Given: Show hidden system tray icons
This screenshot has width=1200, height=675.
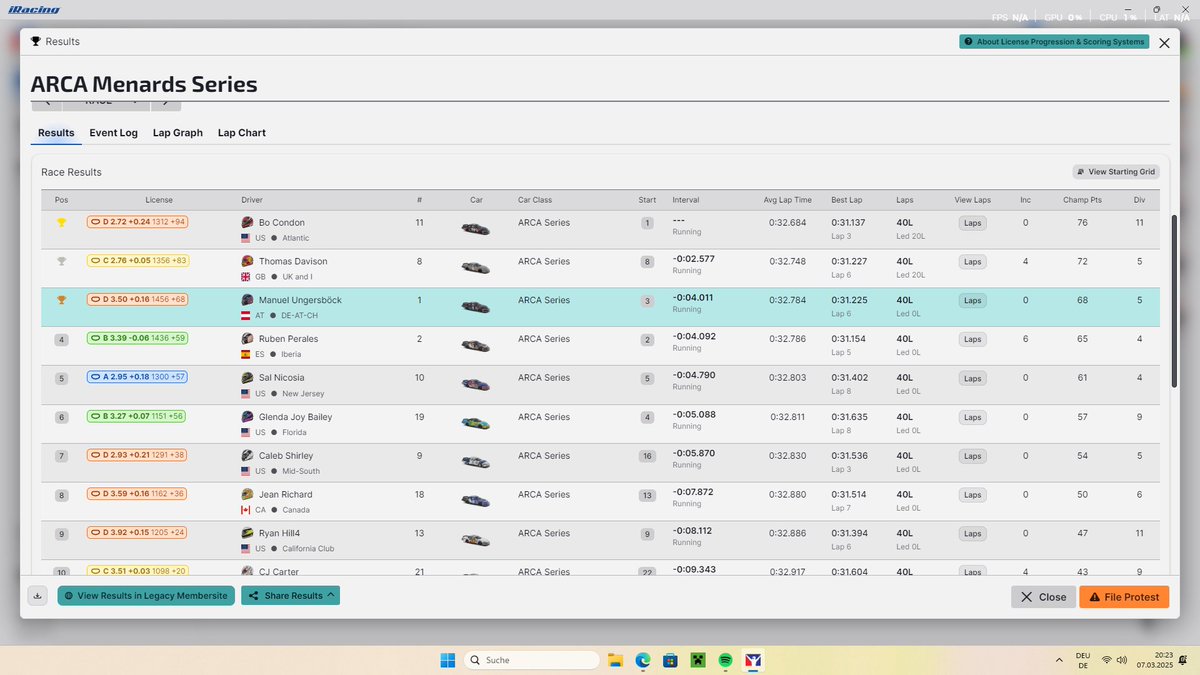Looking at the screenshot, I should point(1059,660).
